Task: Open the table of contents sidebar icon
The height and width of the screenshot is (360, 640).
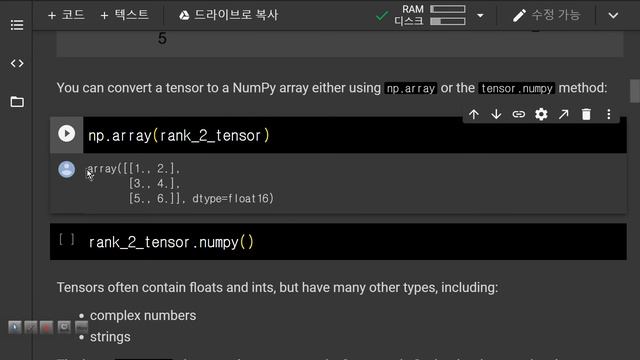Action: [17, 25]
